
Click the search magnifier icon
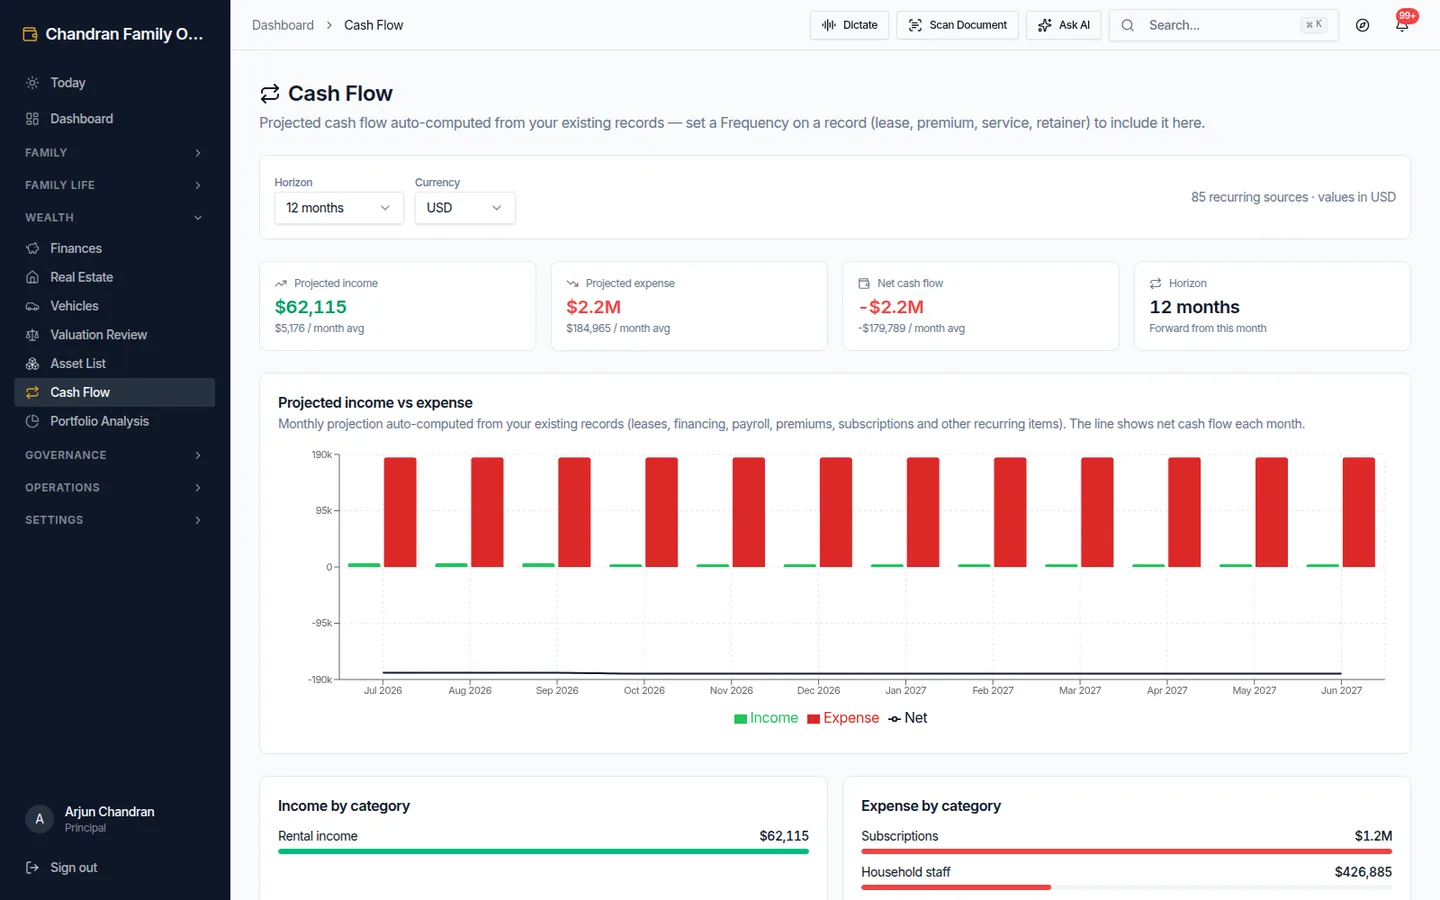pos(1127,25)
